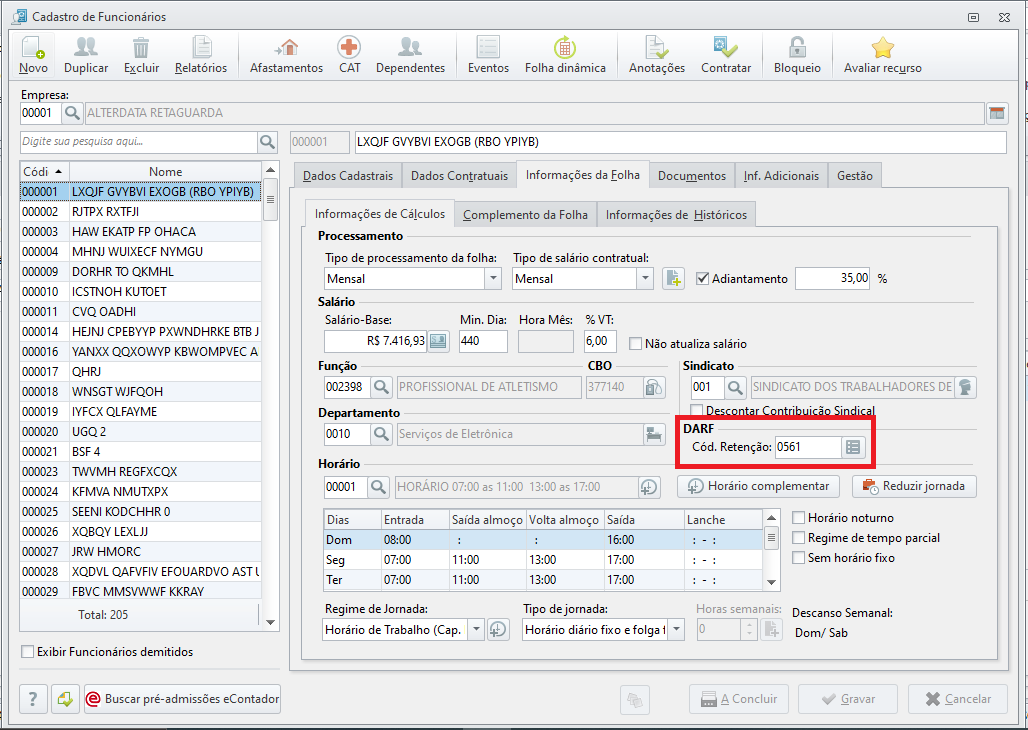Select employee 000002 RJTPX RXTFJI

141,212
